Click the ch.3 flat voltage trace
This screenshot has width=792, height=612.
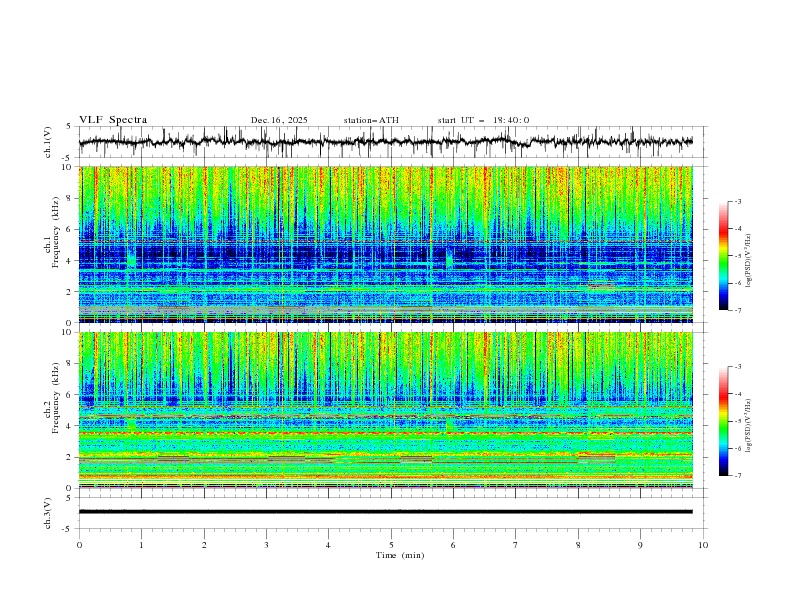[386, 512]
